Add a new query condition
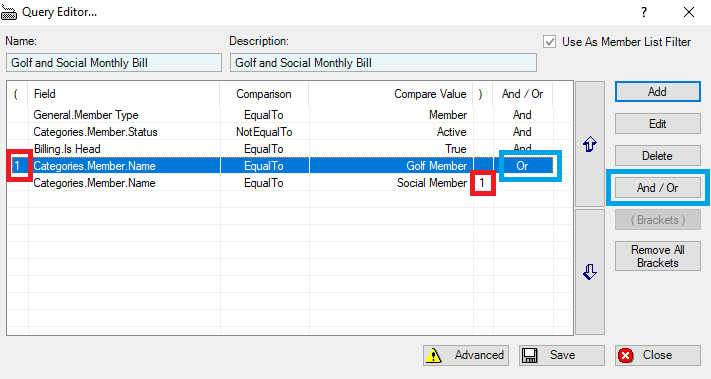This screenshot has width=711, height=379. 657,92
